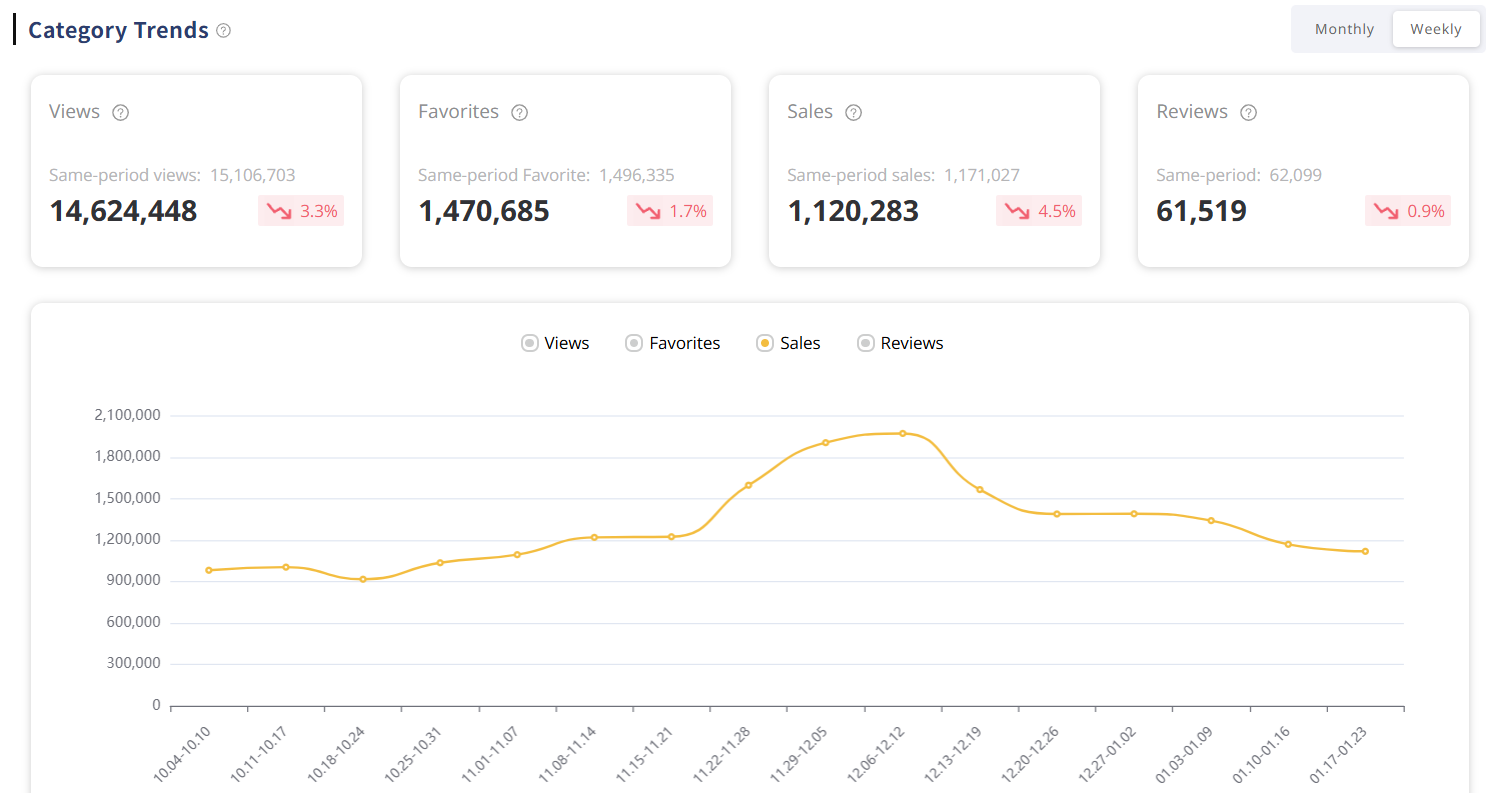Viewport: 1495px width, 793px height.
Task: Click the Favorites 1.7% decline trend badge
Action: coord(670,211)
